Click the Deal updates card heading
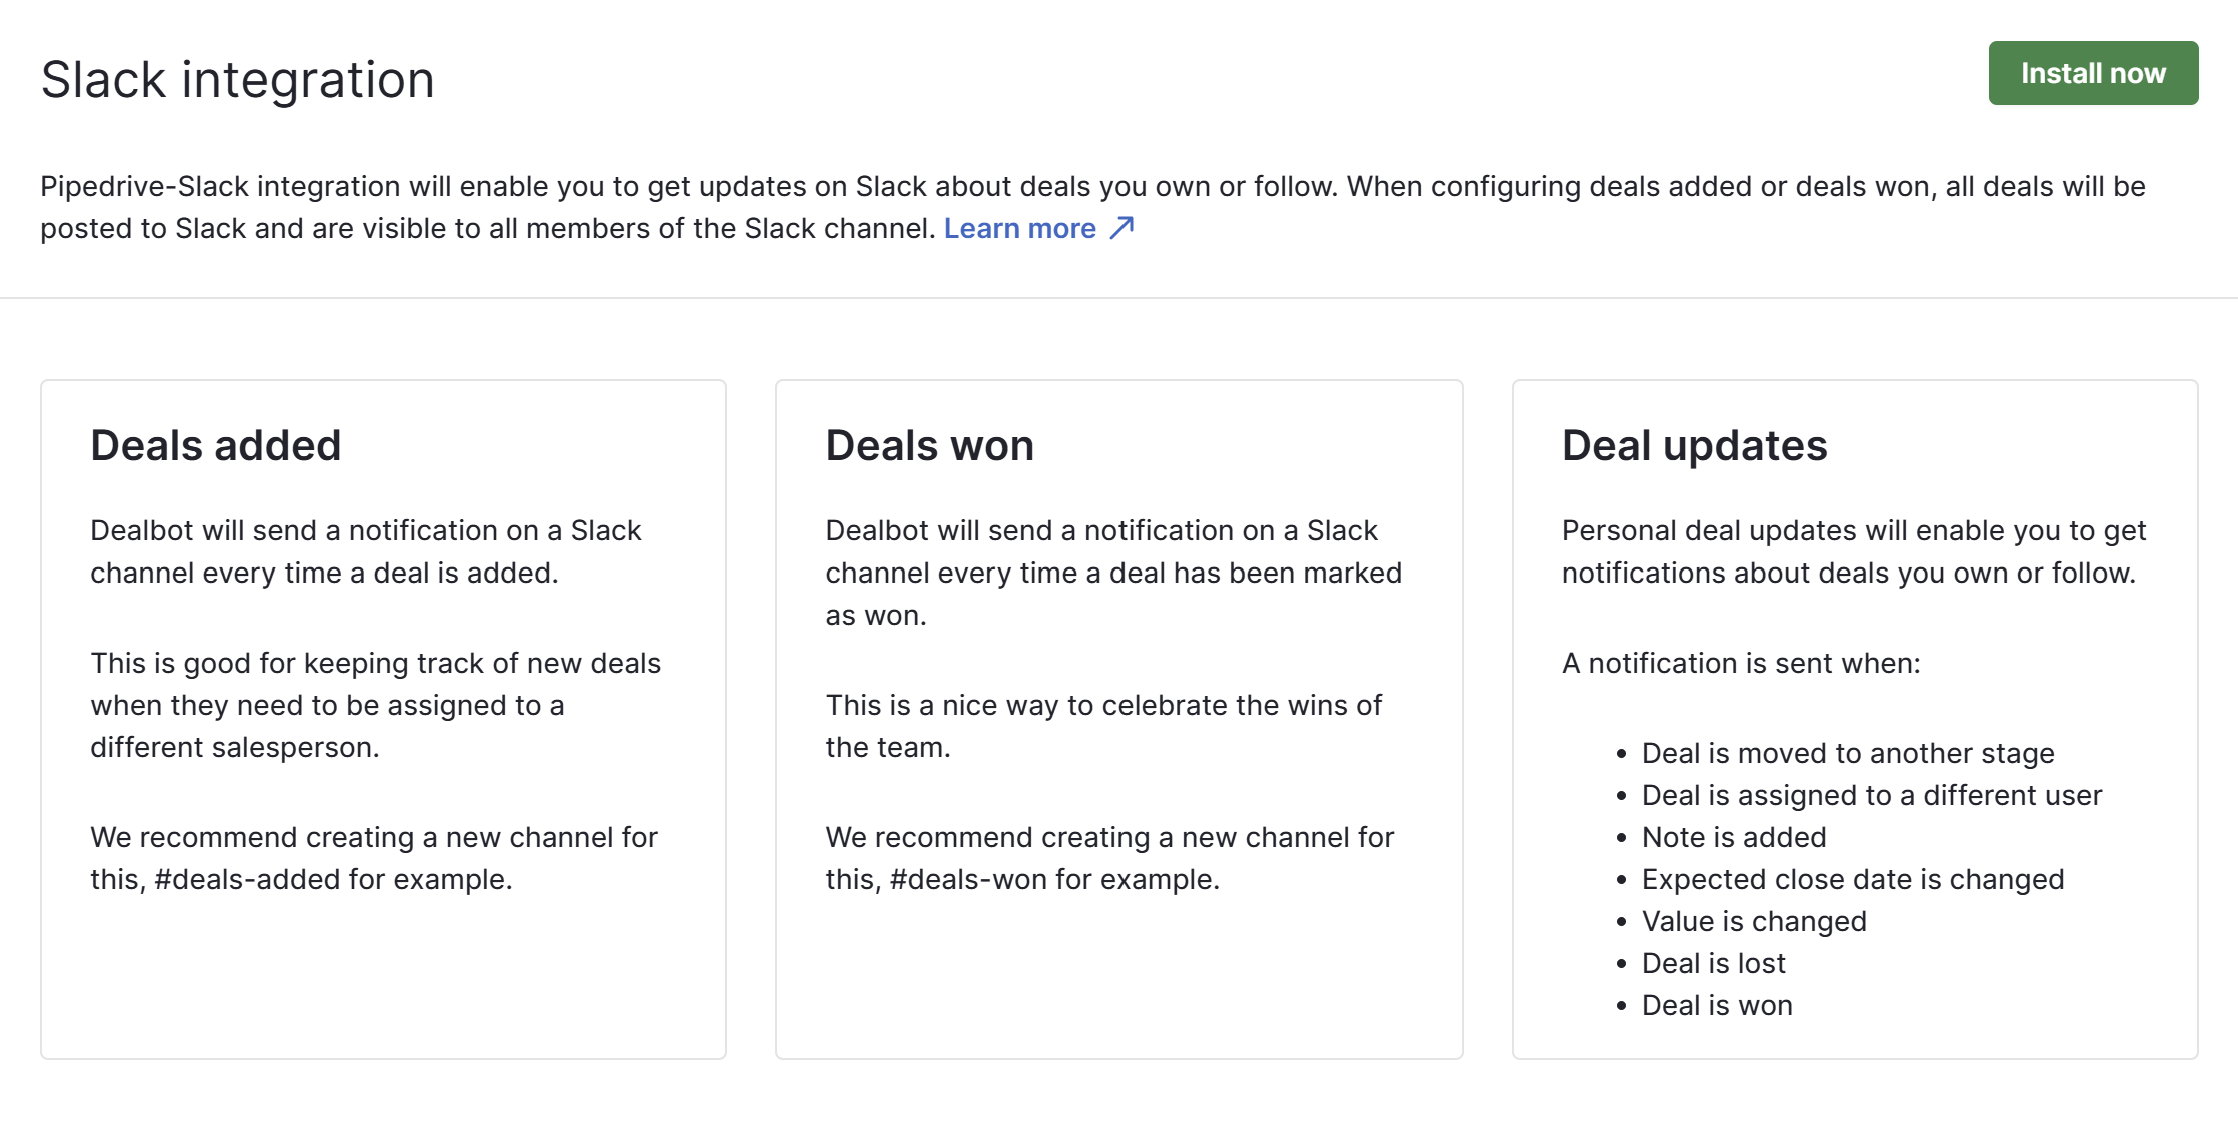The width and height of the screenshot is (2238, 1136). (1694, 445)
